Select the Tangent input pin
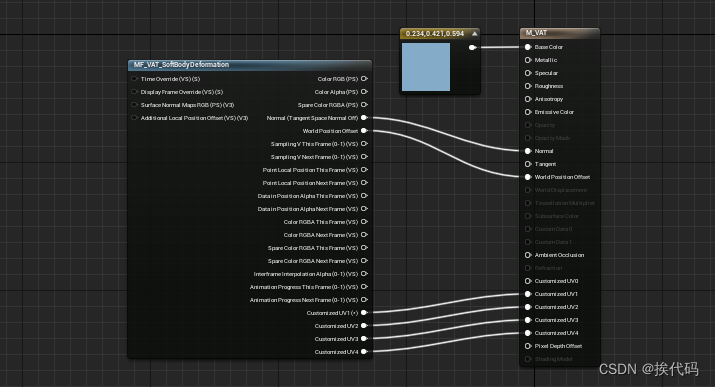Screen dimensions: 715x387 click(x=528, y=164)
